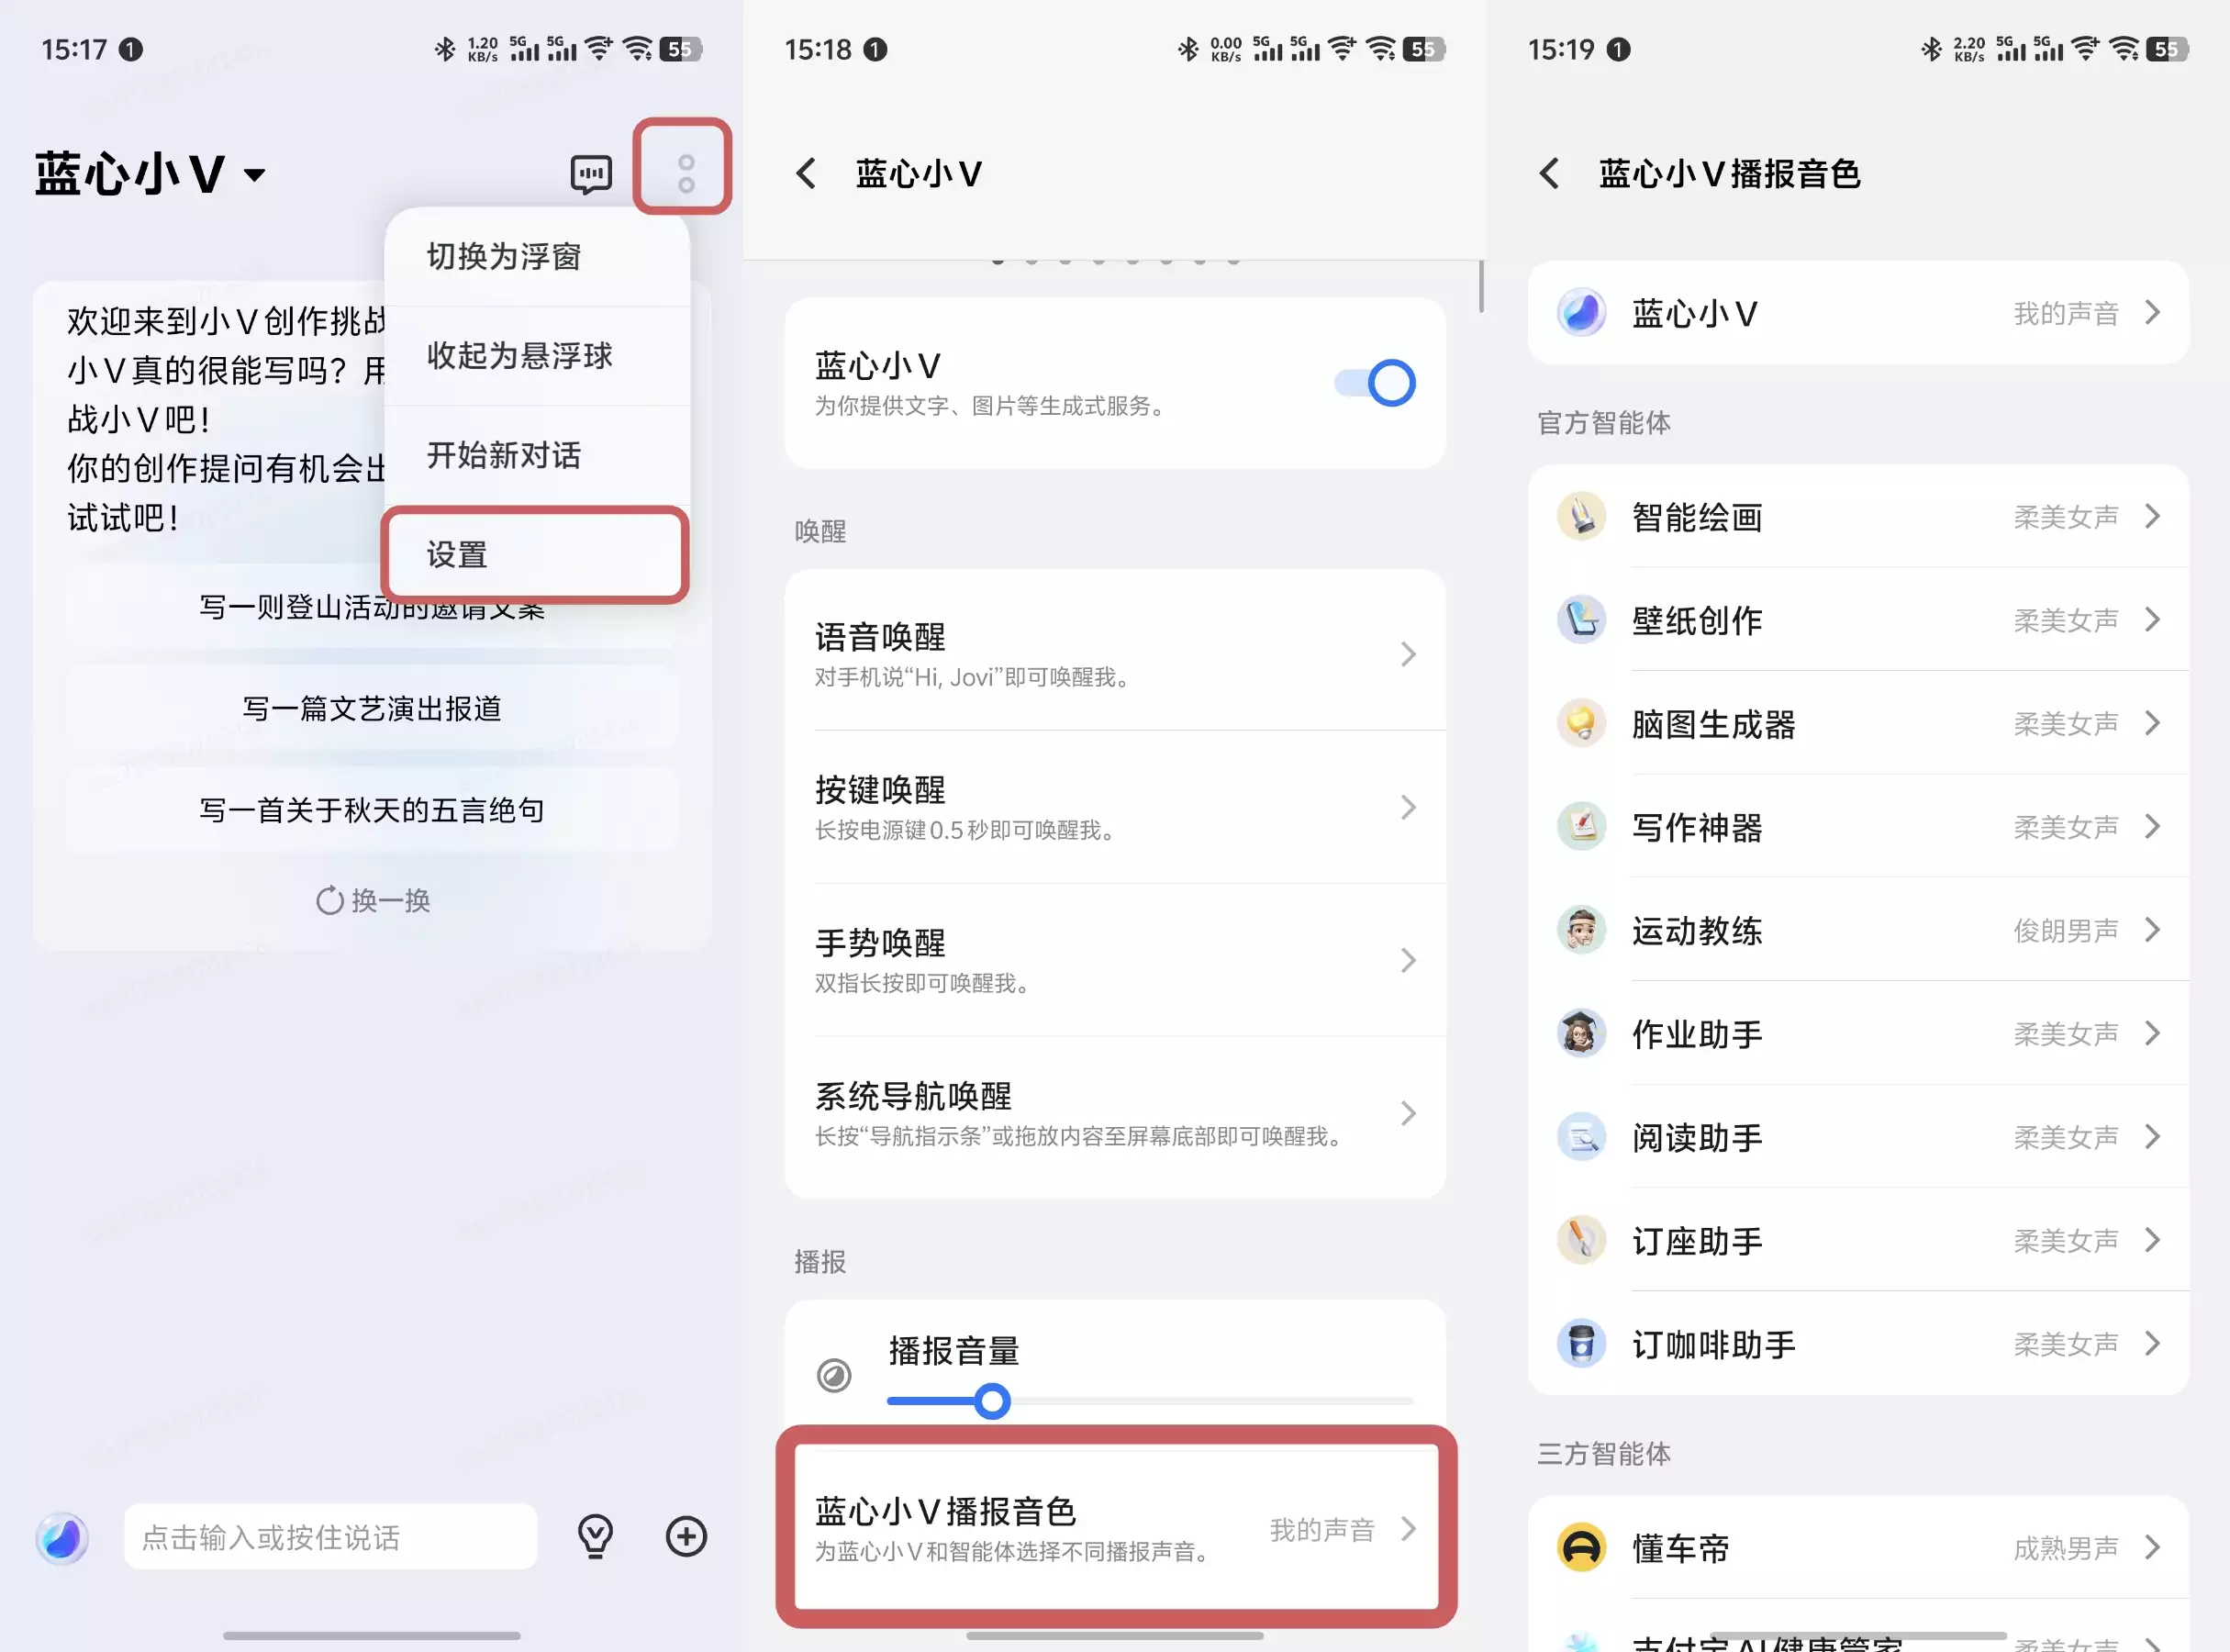Open 手势唤醒 settings
The height and width of the screenshot is (1652, 2230).
(1115, 960)
